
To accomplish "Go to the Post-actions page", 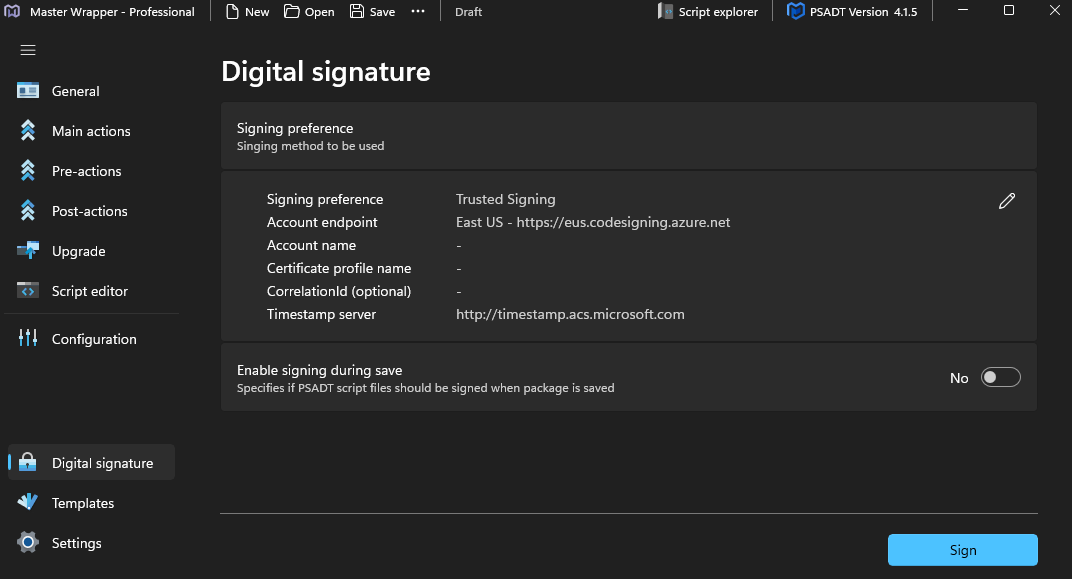I will (89, 211).
